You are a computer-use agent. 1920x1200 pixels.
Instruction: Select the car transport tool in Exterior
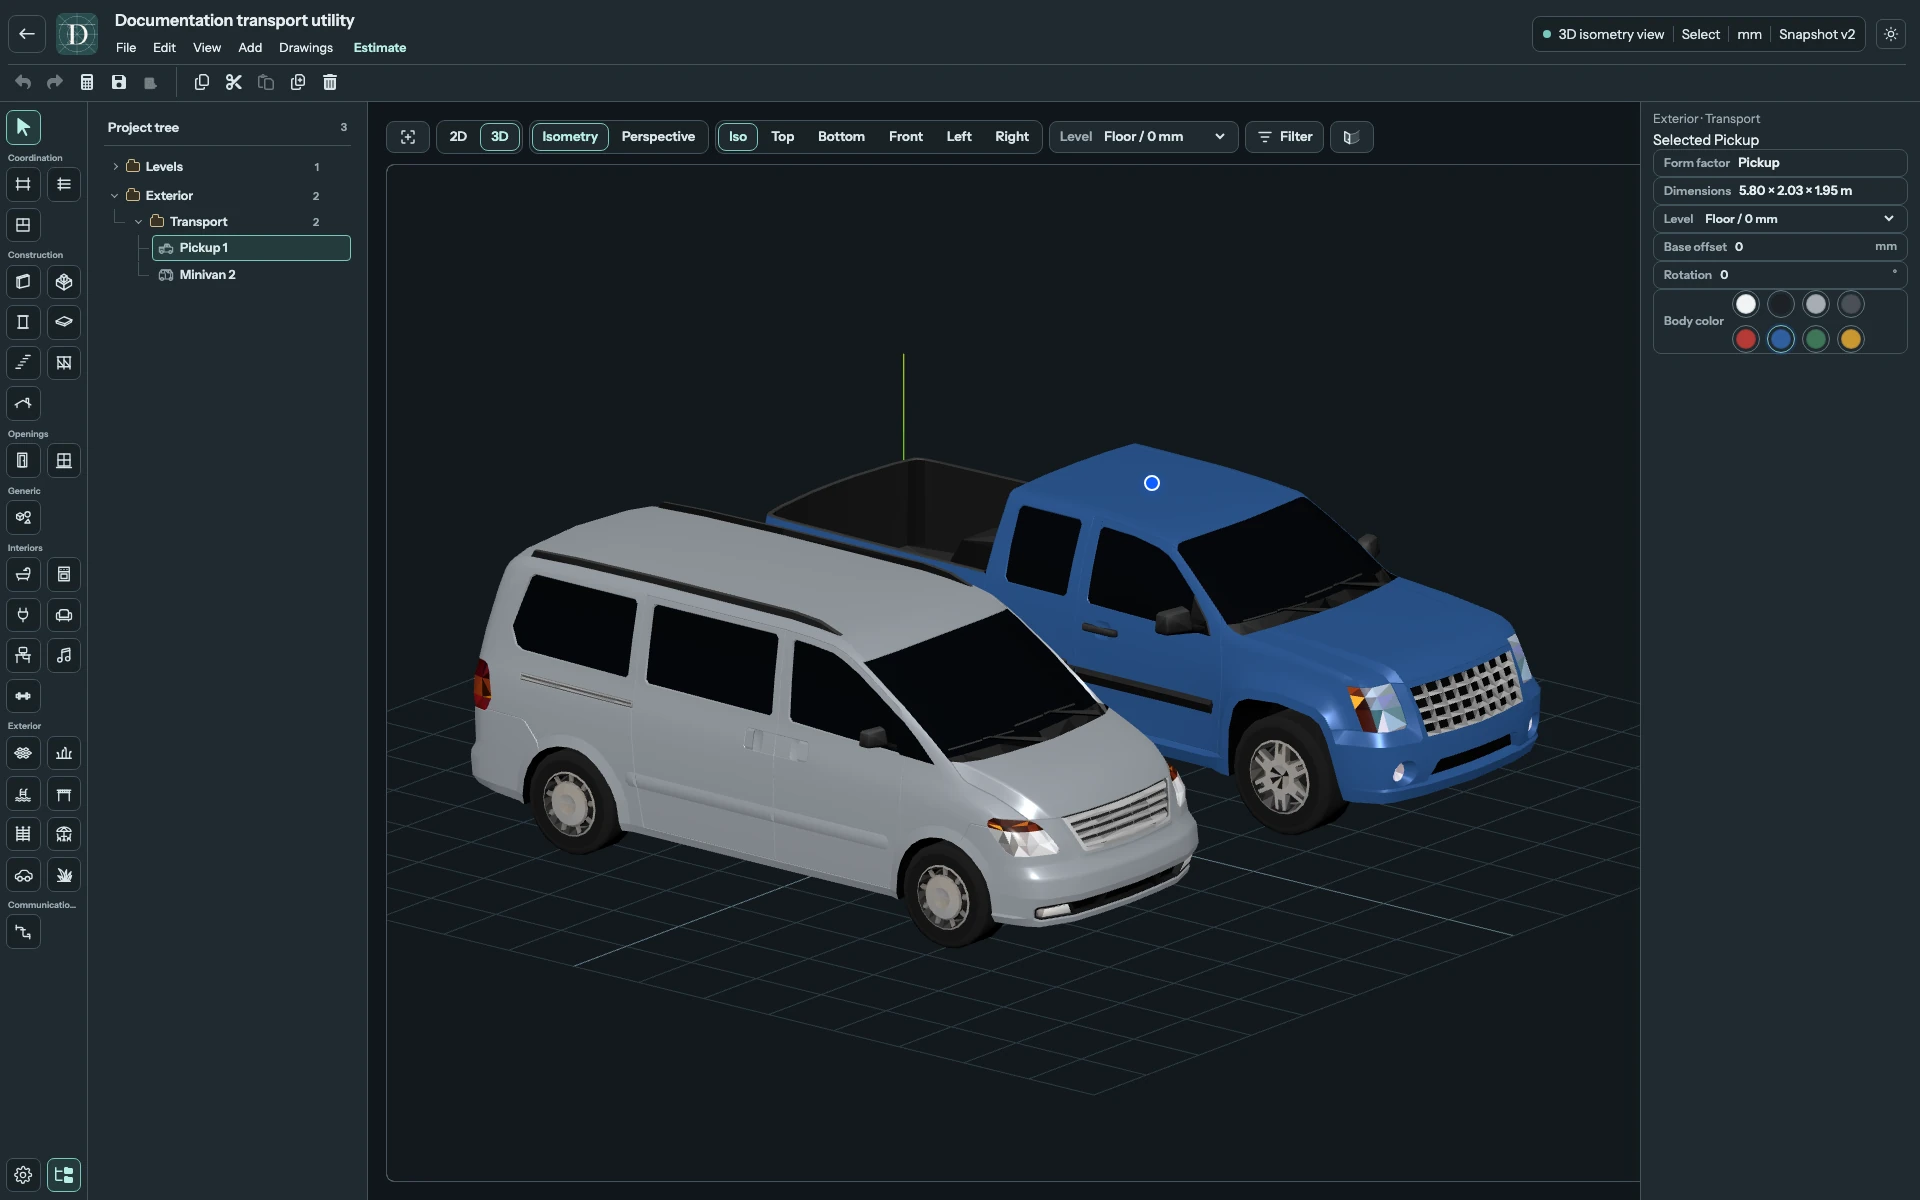(23, 875)
